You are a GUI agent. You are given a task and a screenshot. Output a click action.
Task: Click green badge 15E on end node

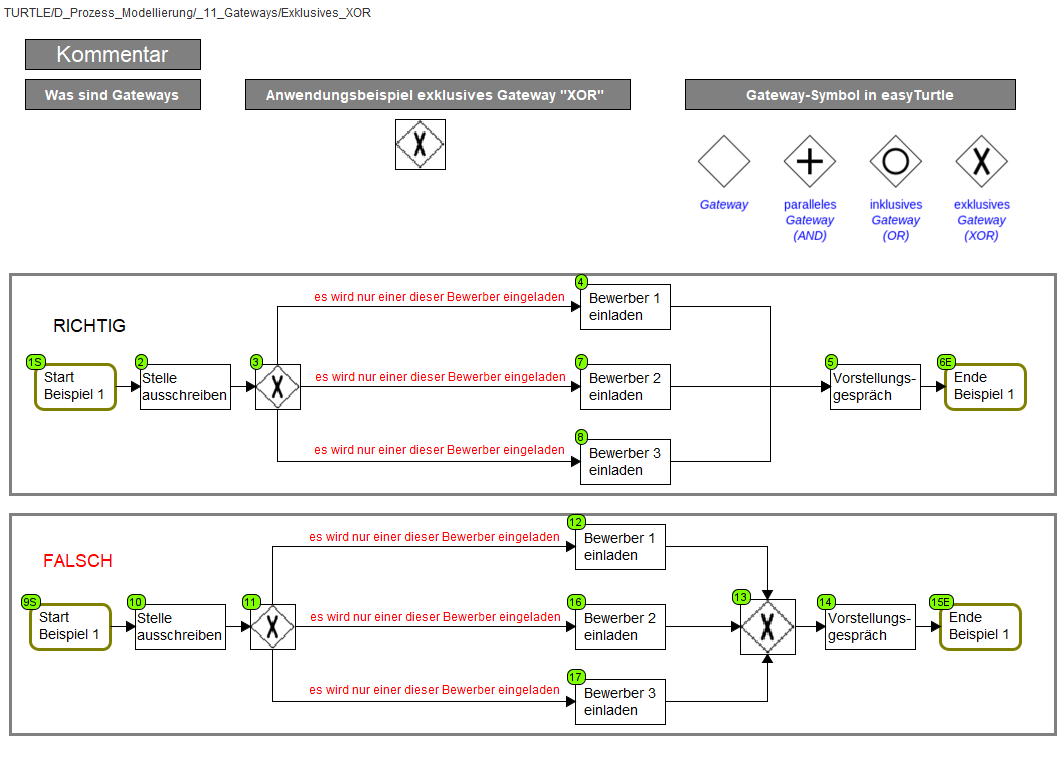(x=941, y=602)
